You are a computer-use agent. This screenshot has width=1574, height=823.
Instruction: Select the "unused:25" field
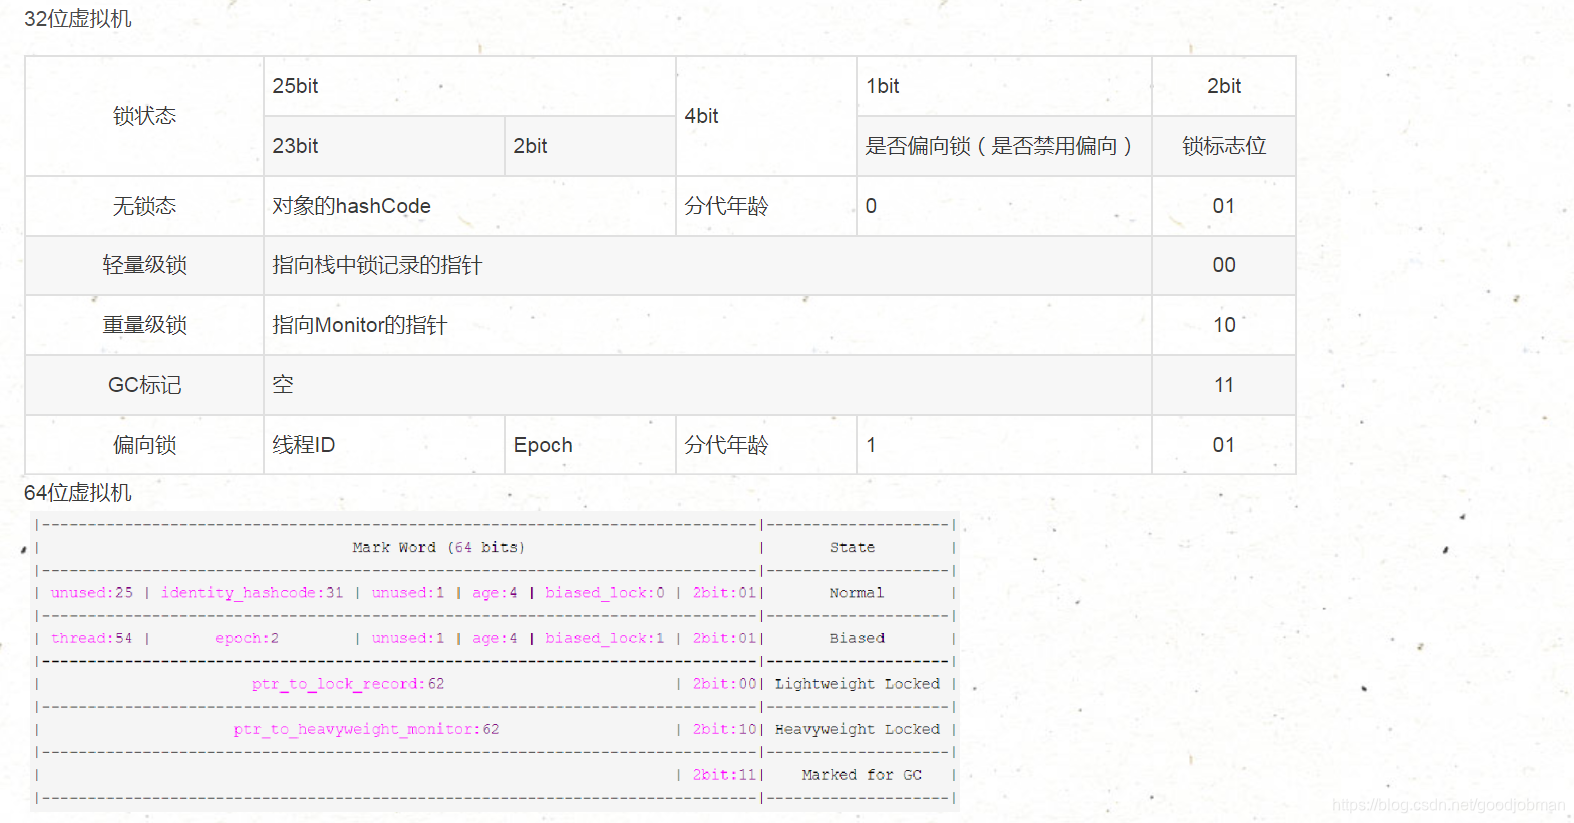click(x=92, y=593)
